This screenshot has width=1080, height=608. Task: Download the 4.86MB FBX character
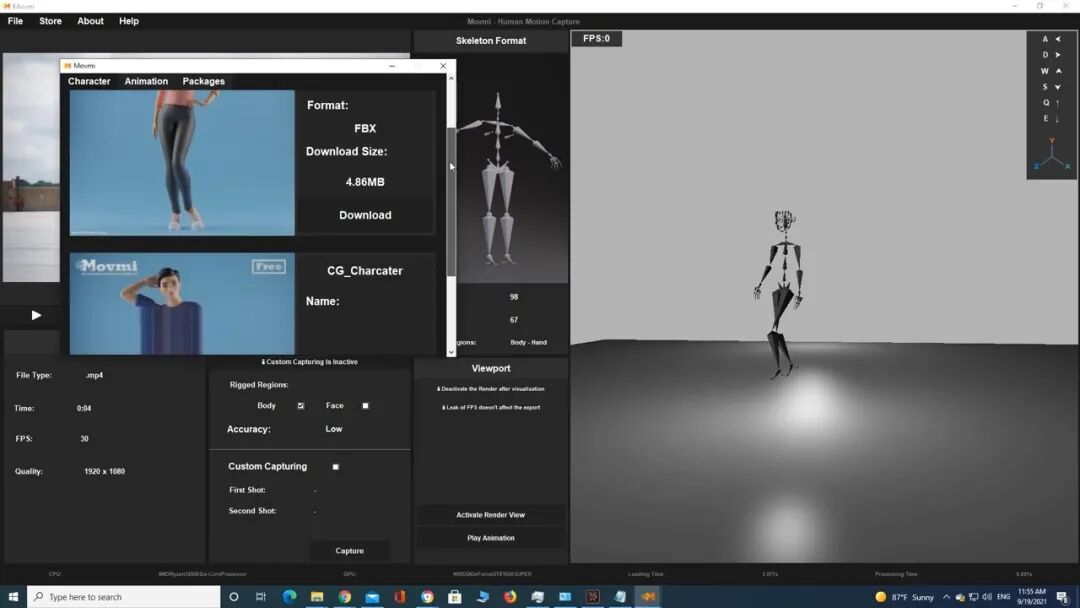(x=365, y=216)
